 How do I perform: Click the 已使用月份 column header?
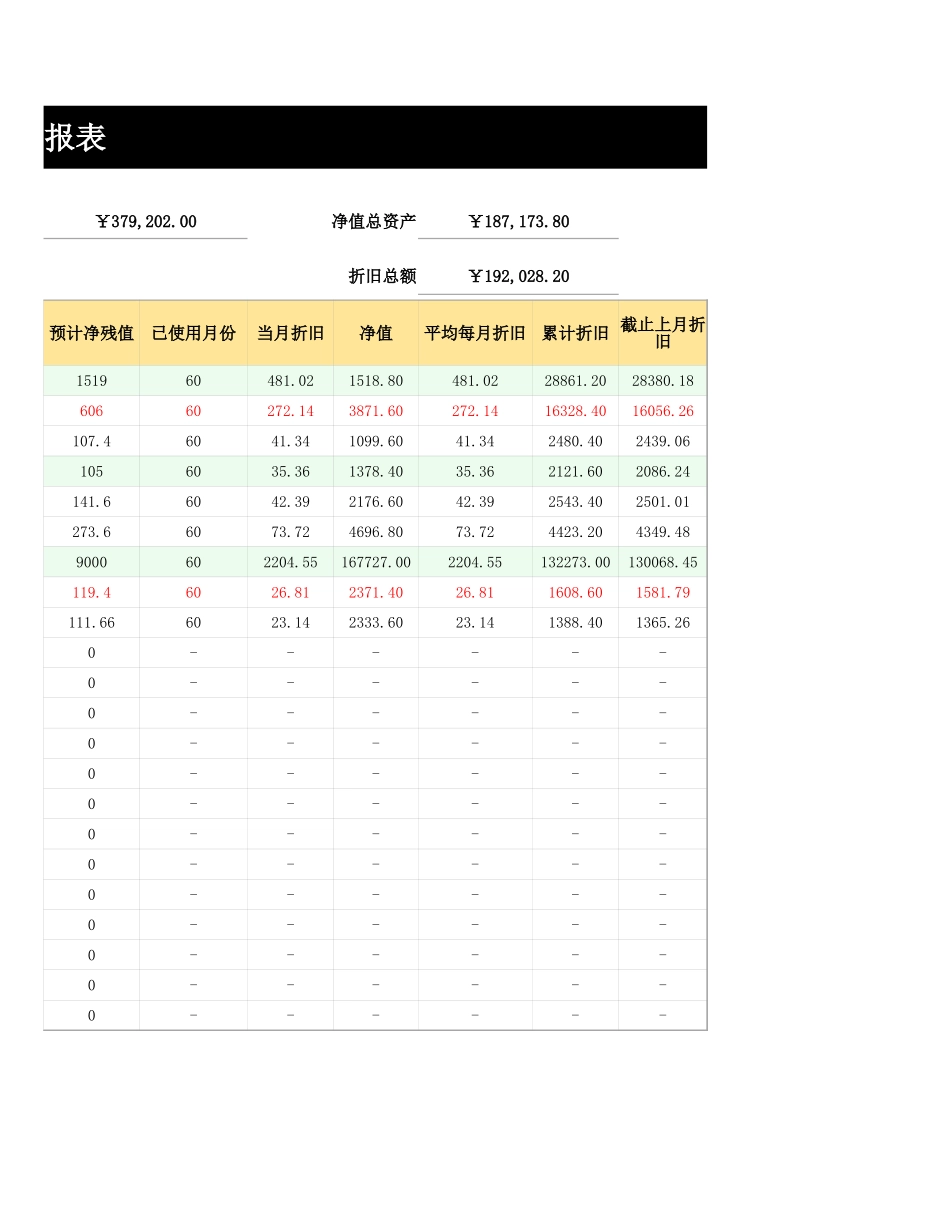click(x=193, y=333)
